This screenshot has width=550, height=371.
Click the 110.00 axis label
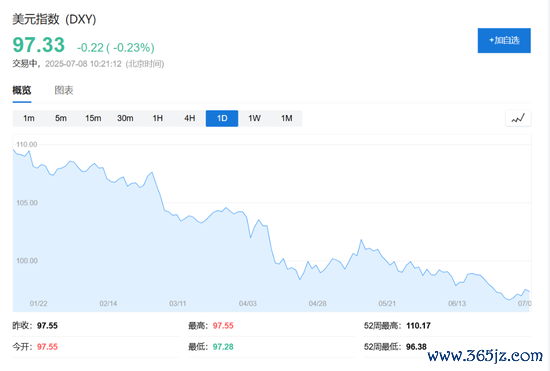(x=27, y=144)
